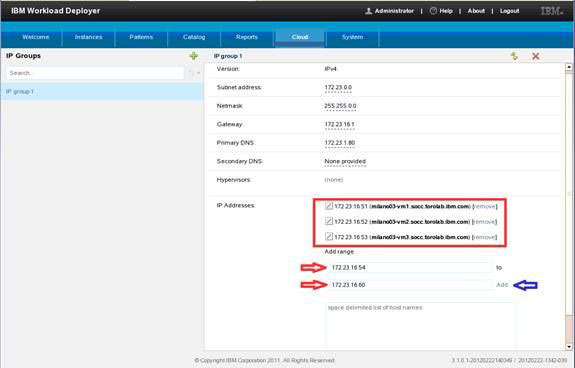Toggle checkbox for 172.23.16.53 address
The image size is (575, 368).
point(329,237)
